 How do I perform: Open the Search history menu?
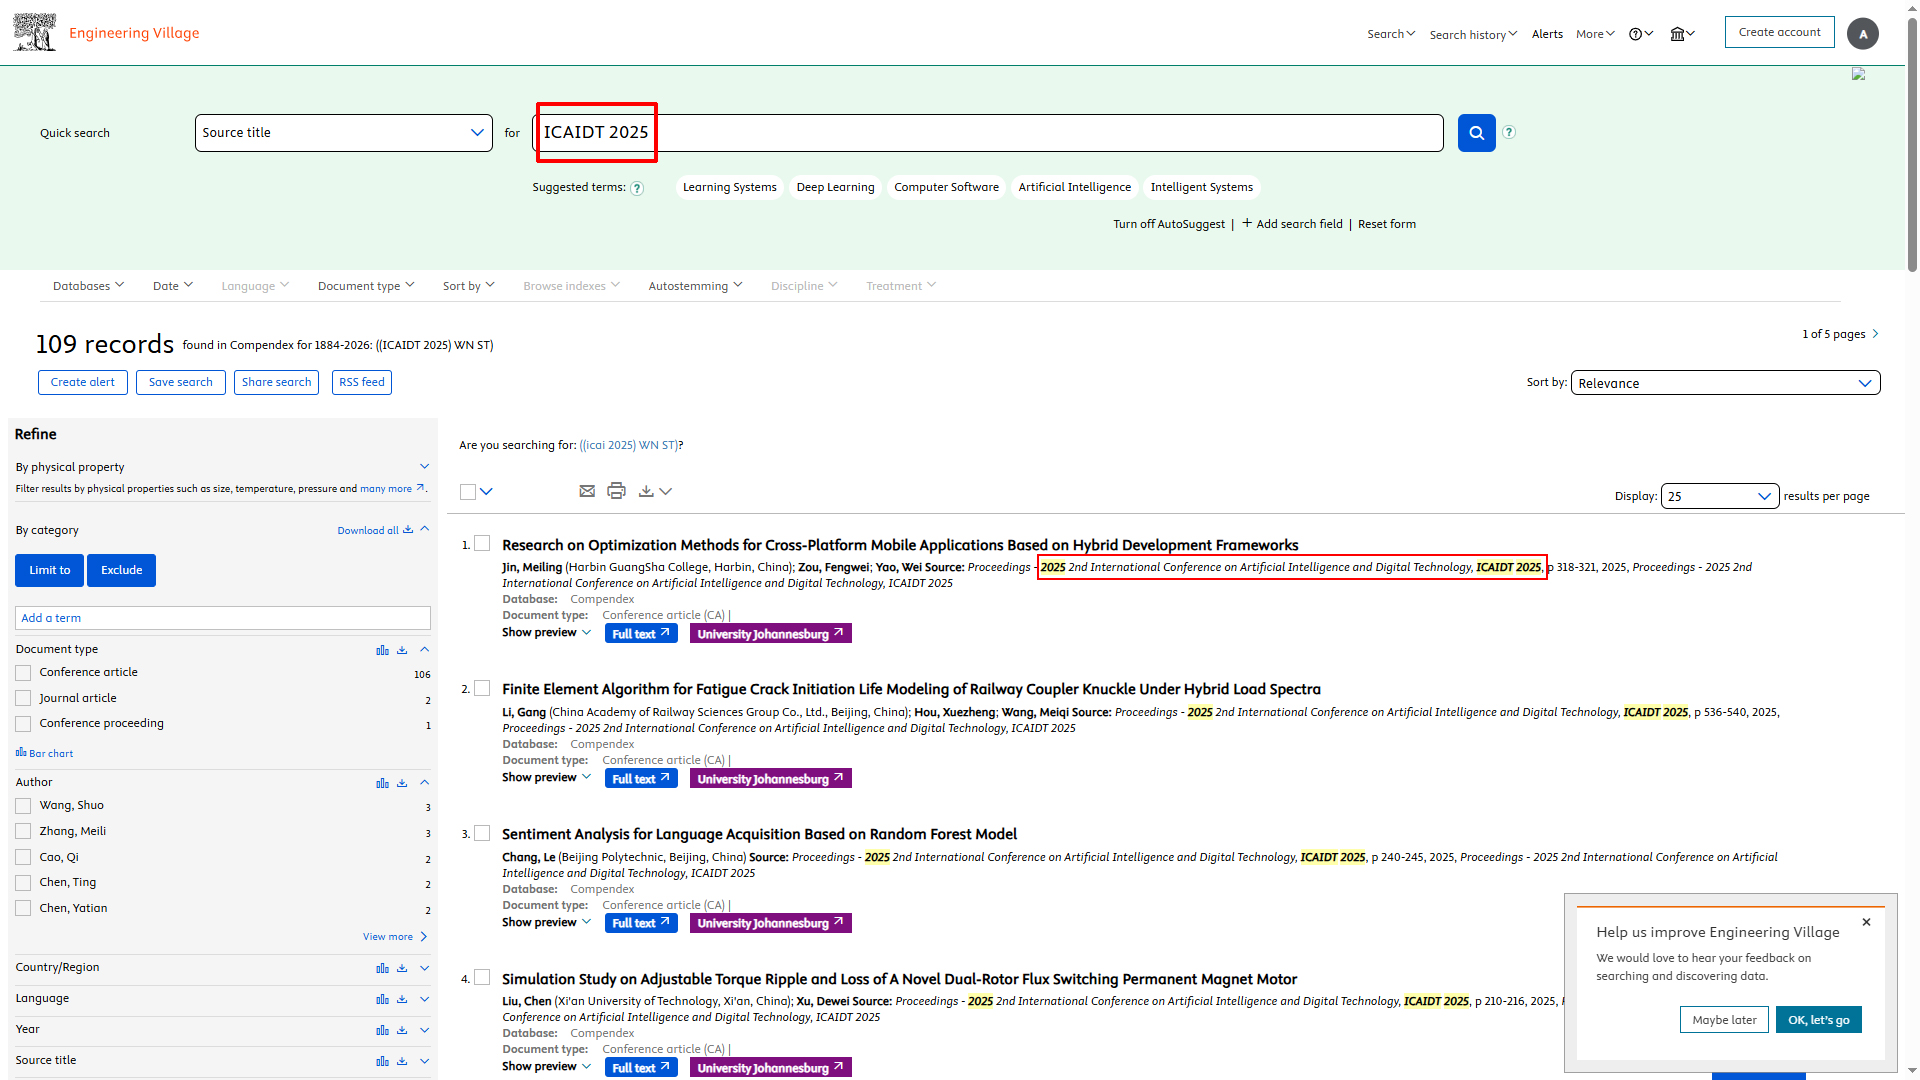(1472, 34)
